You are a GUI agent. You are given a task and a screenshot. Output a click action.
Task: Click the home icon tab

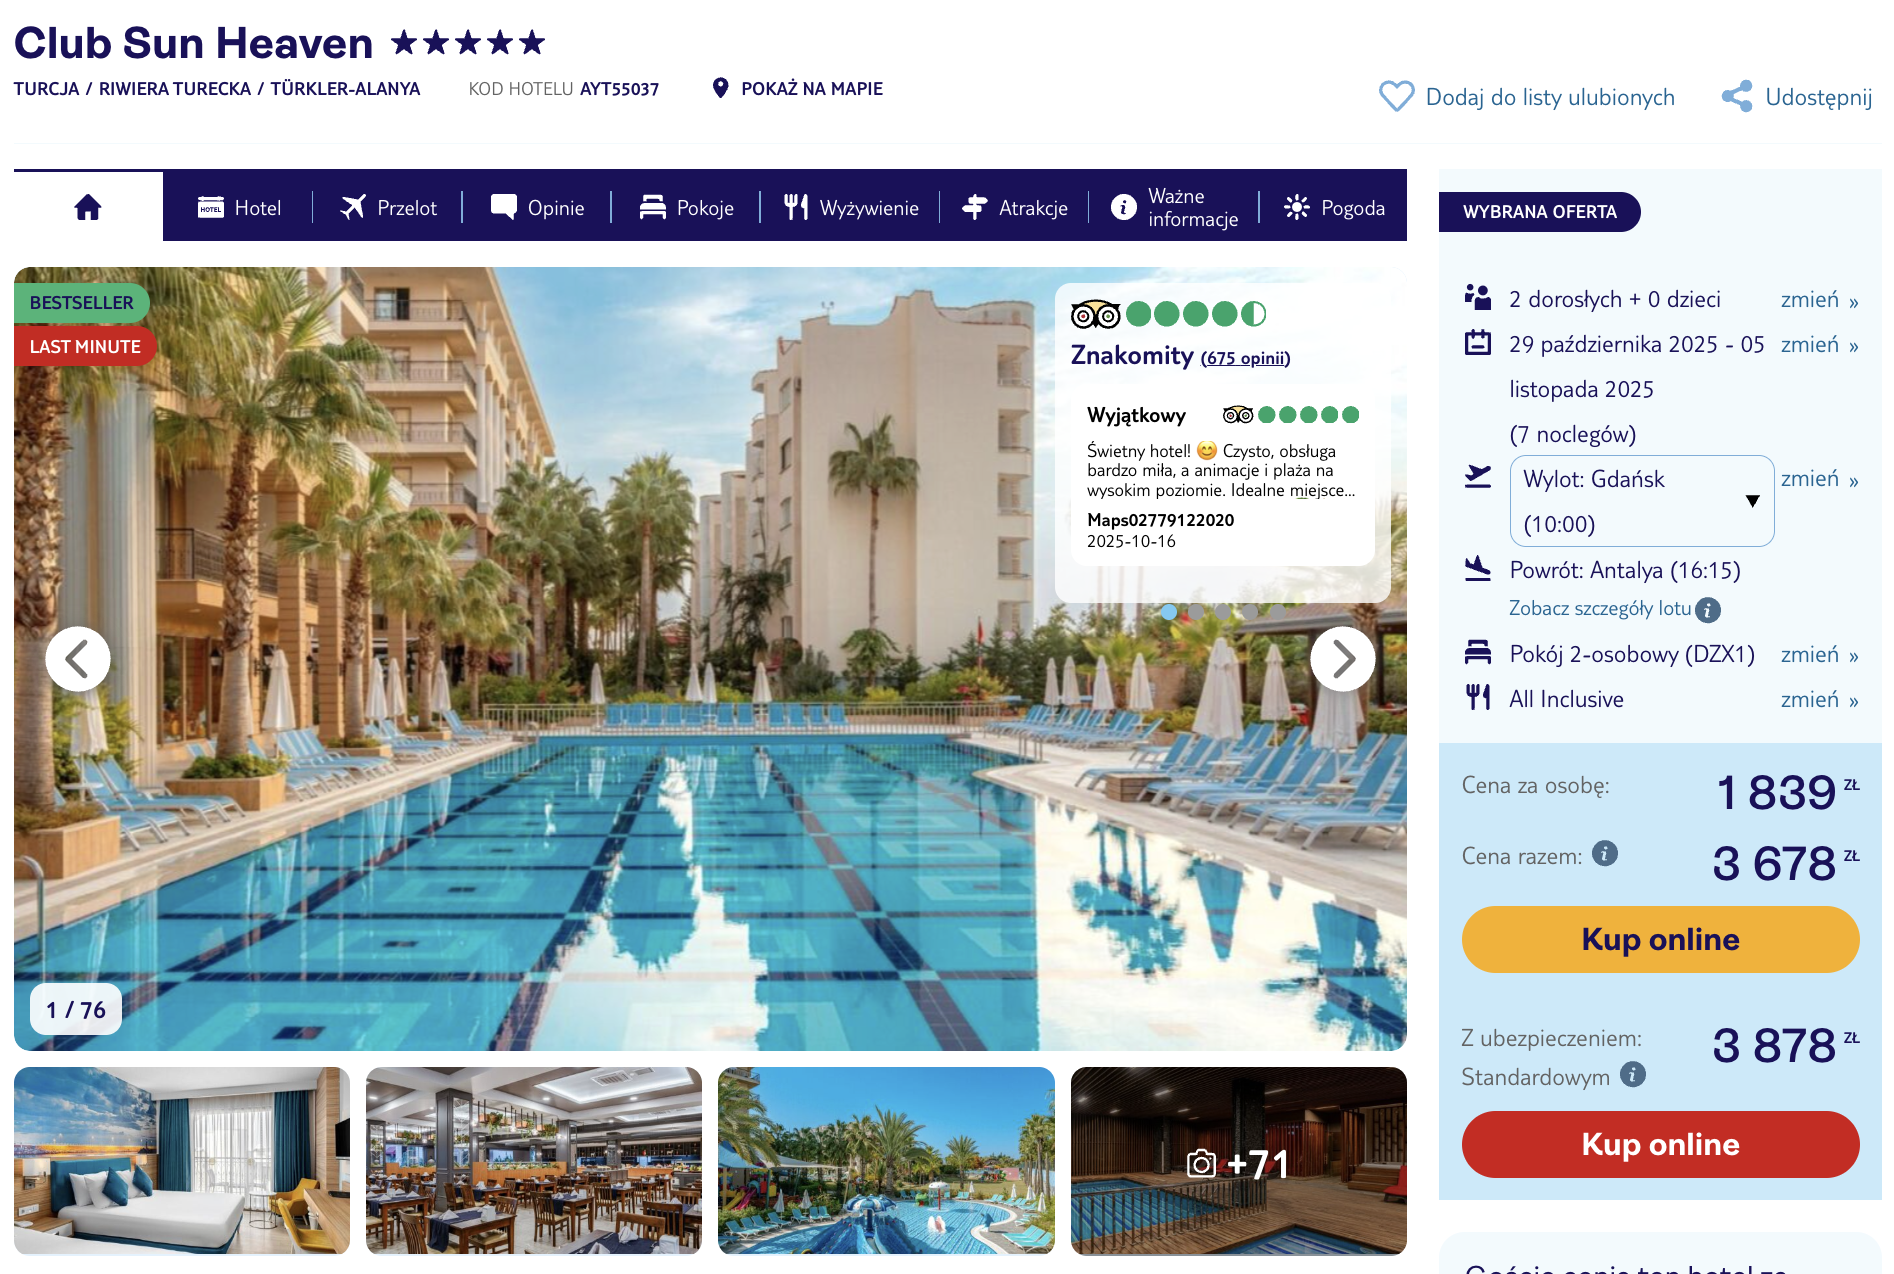coord(88,207)
